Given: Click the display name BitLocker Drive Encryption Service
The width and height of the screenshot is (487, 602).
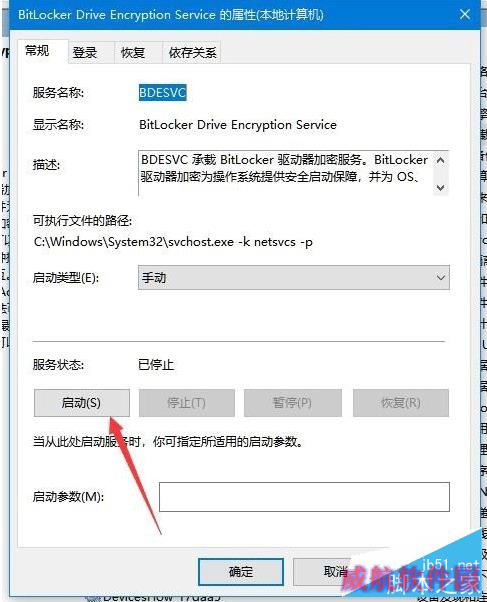Looking at the screenshot, I should coord(238,125).
